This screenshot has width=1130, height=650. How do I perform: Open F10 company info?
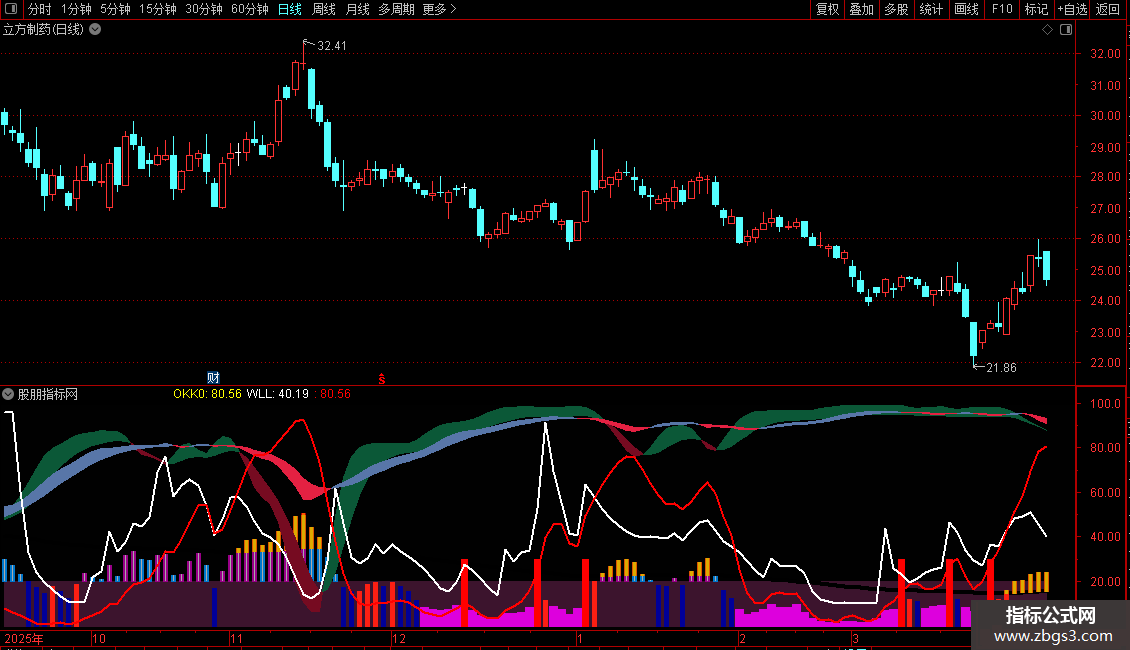(1002, 9)
